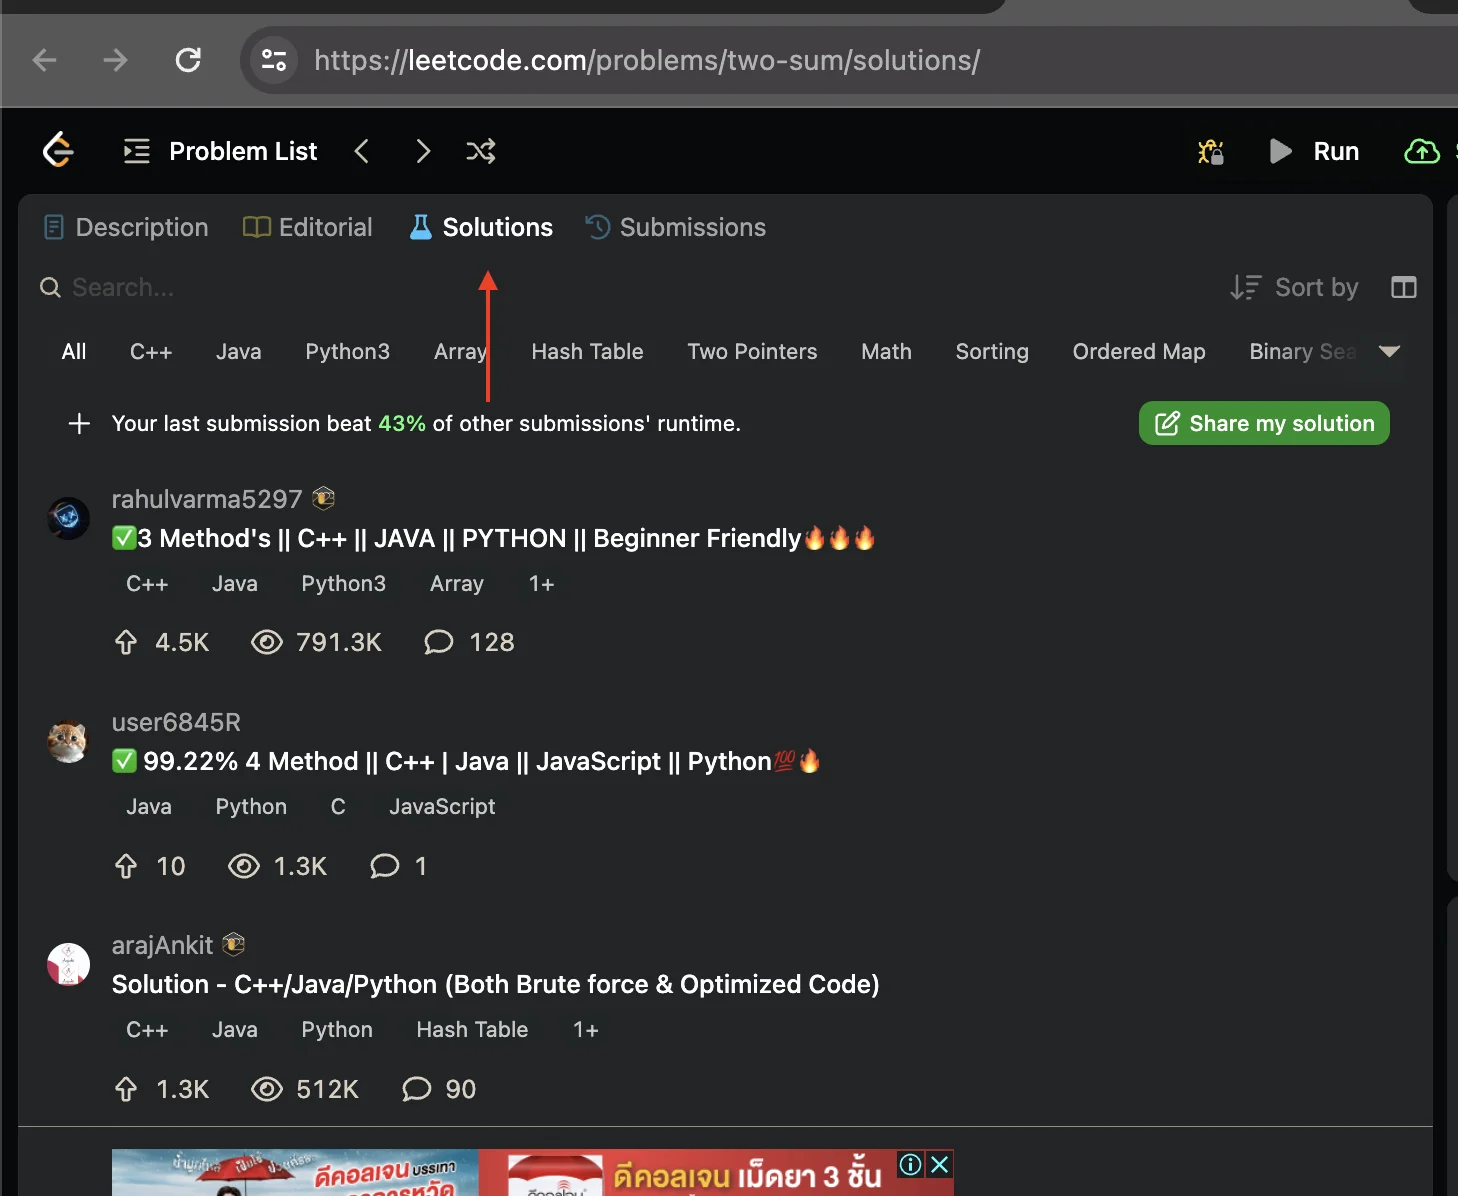Click JavaScript tag on user6845R's post
The height and width of the screenshot is (1196, 1458).
(442, 807)
